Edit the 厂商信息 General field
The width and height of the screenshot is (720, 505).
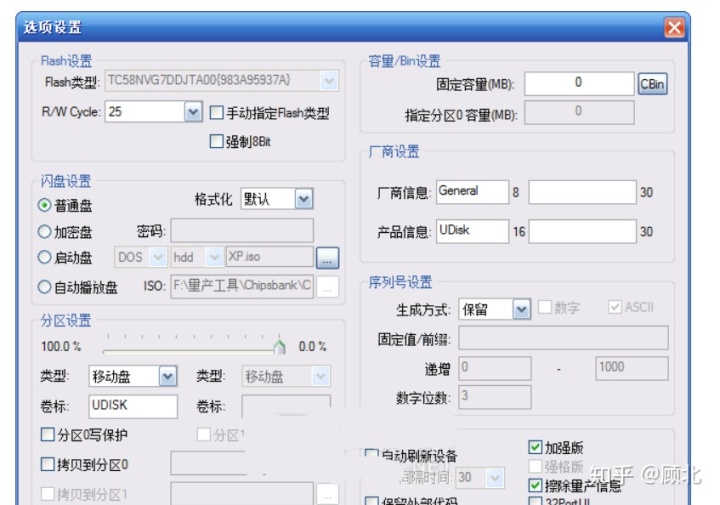(x=472, y=191)
